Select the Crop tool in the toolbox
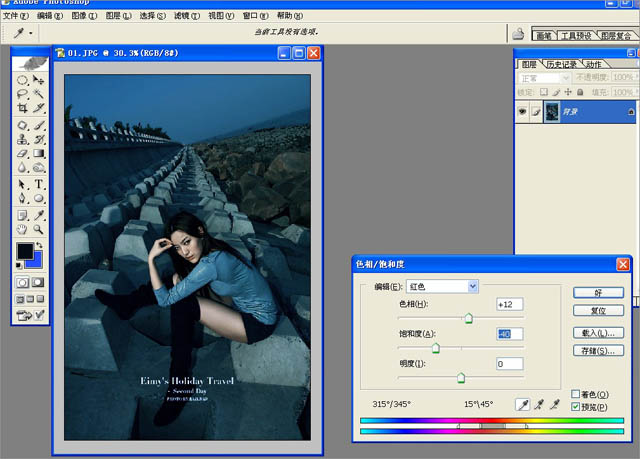This screenshot has width=640, height=459. click(x=22, y=108)
